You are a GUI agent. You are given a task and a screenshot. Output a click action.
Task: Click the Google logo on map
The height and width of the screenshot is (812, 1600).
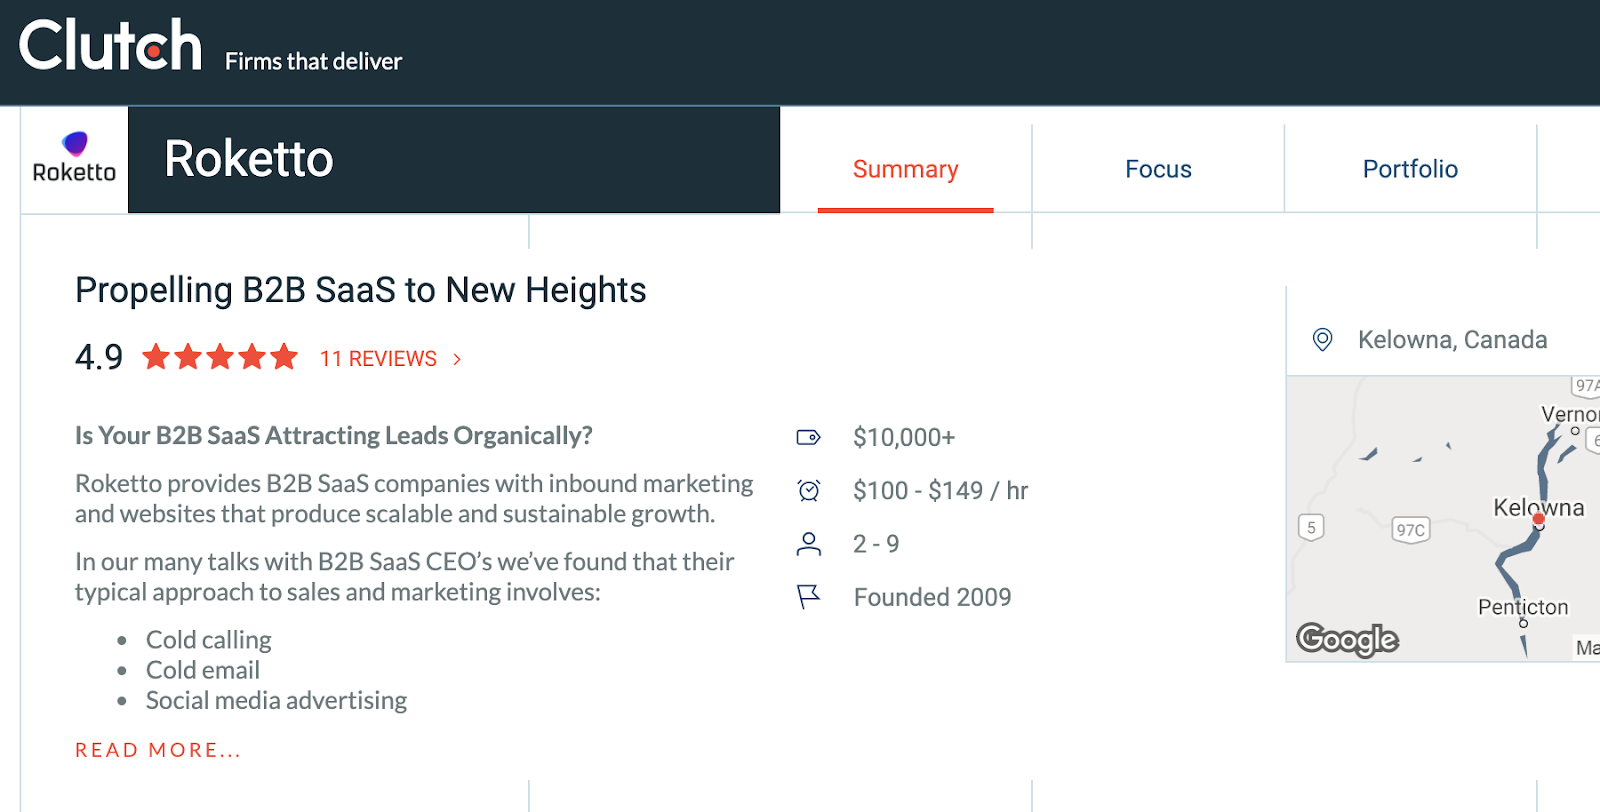[x=1346, y=638]
